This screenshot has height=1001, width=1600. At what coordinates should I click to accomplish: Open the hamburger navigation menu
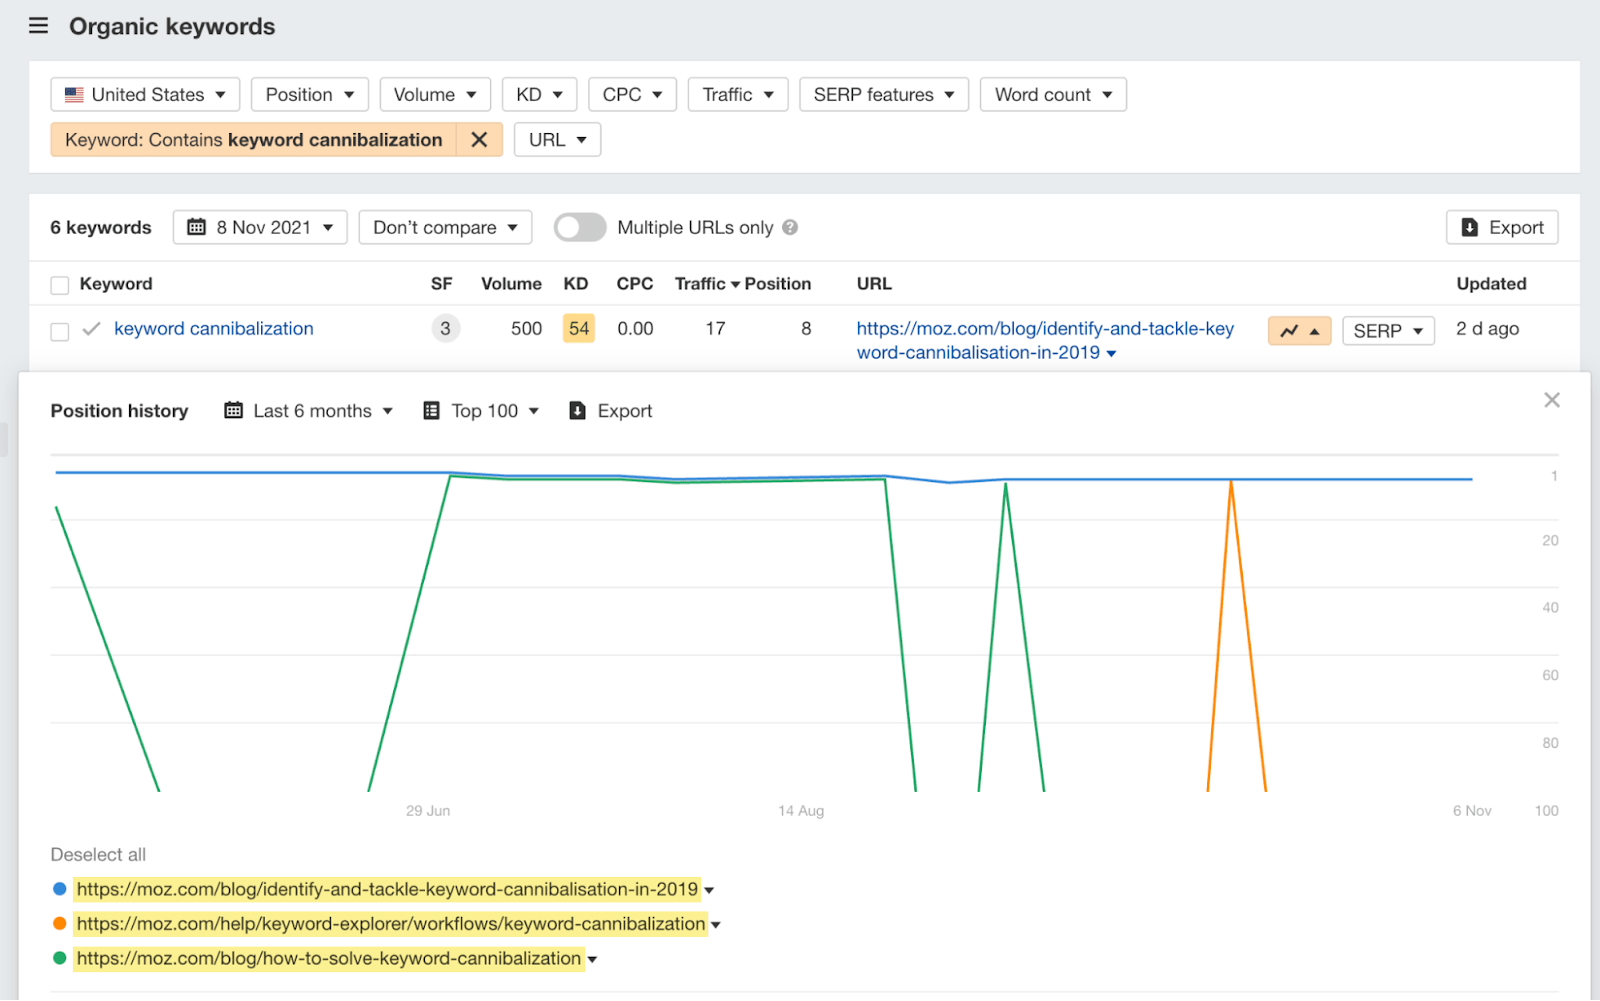(38, 26)
